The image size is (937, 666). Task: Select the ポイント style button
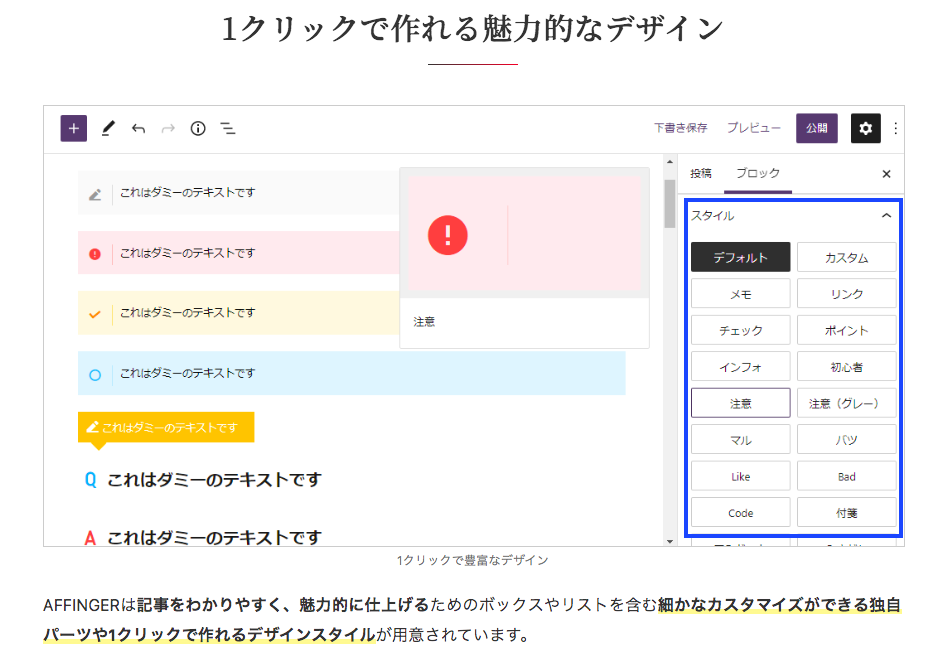point(846,330)
